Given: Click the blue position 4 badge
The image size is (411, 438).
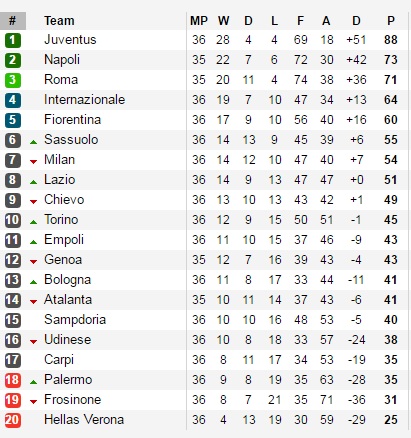Looking at the screenshot, I should [13, 100].
